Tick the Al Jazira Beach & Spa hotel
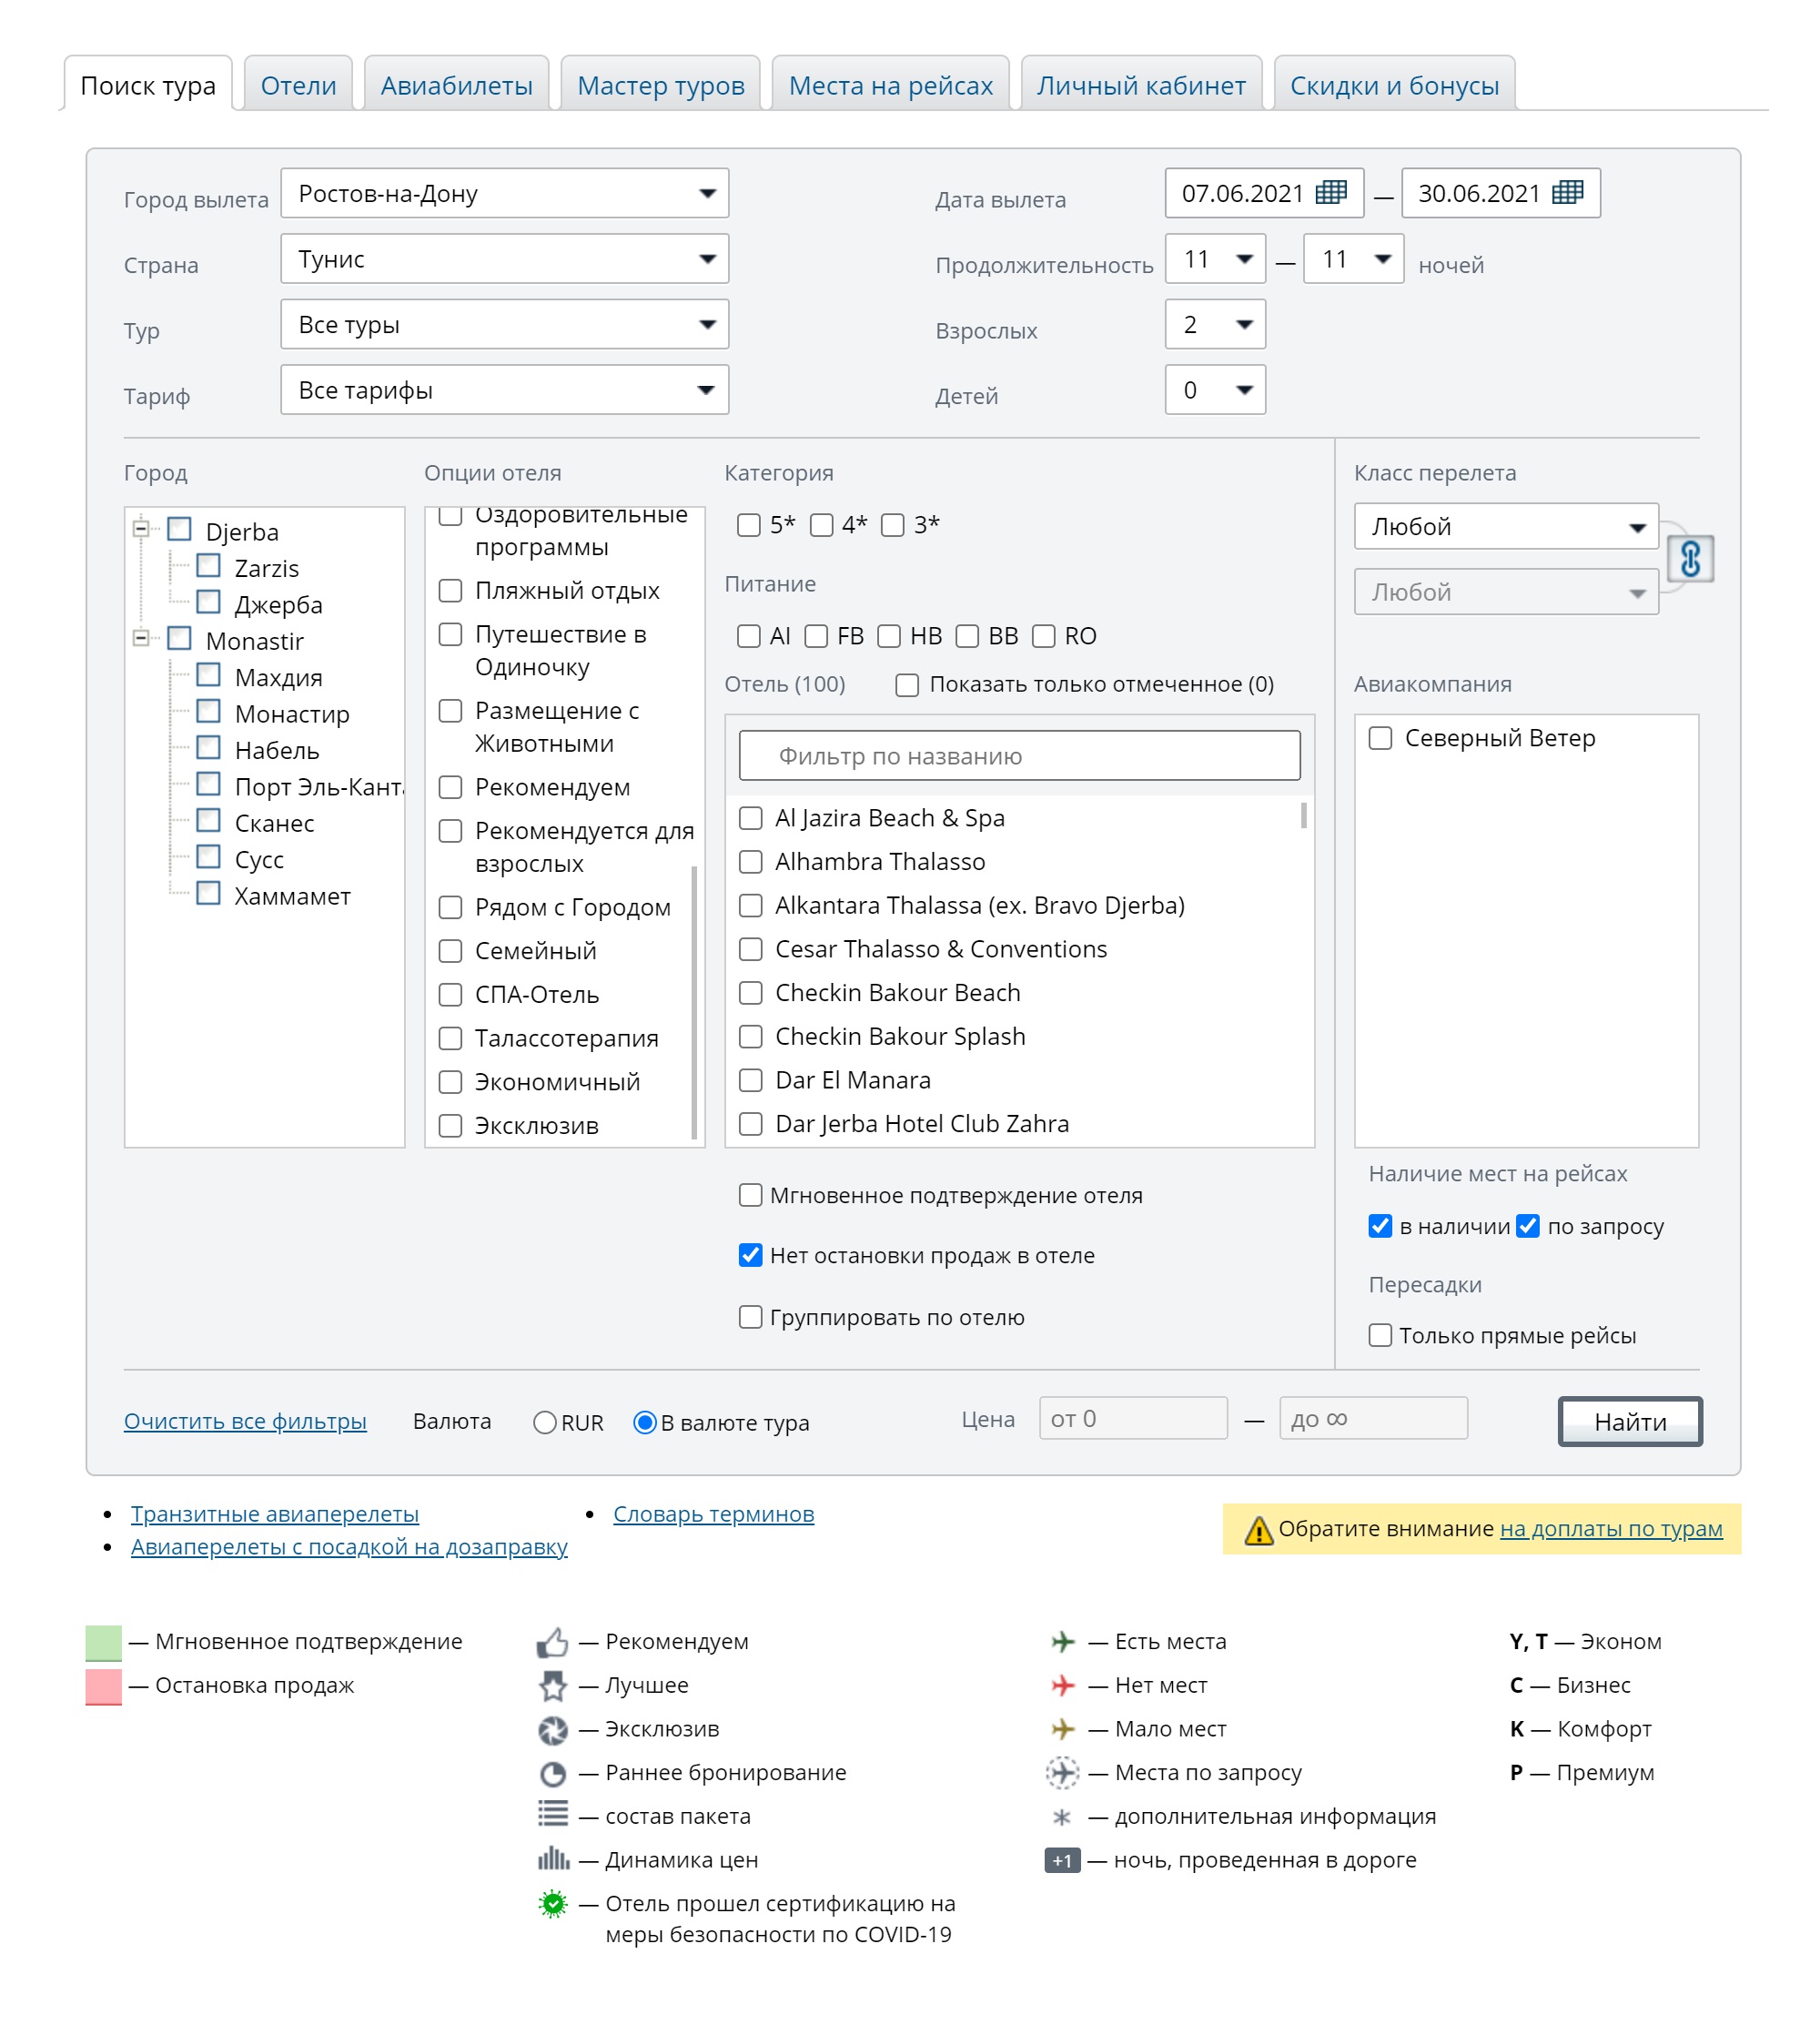Viewport: 1820px width, 2035px height. (750, 818)
